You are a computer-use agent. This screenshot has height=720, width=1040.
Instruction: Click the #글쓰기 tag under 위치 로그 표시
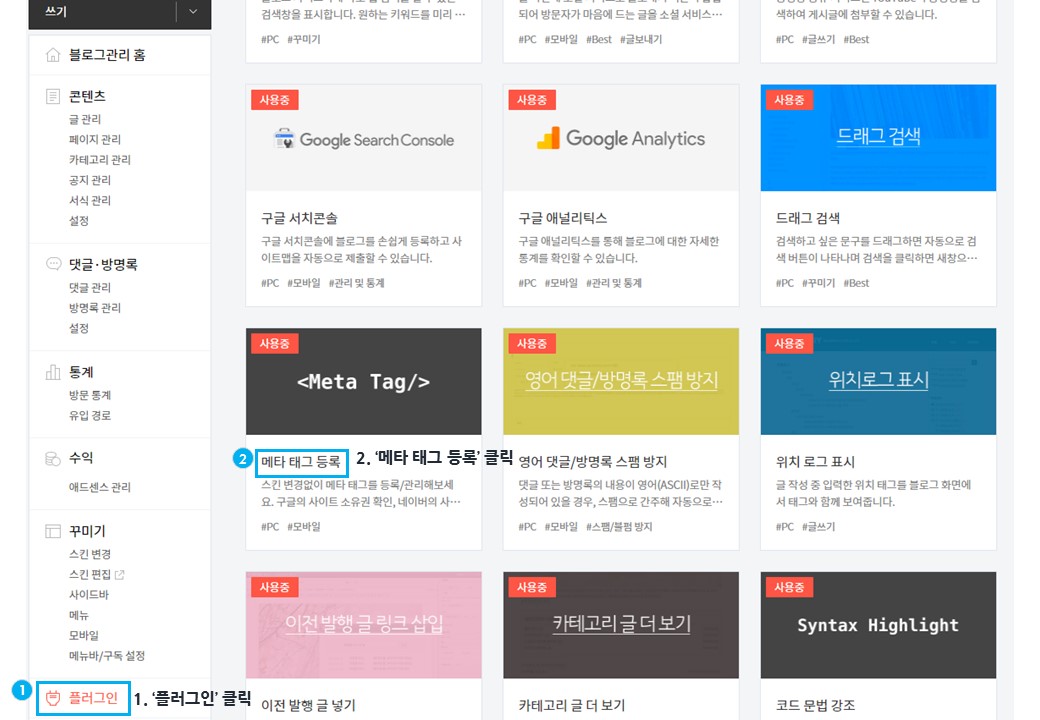click(818, 526)
